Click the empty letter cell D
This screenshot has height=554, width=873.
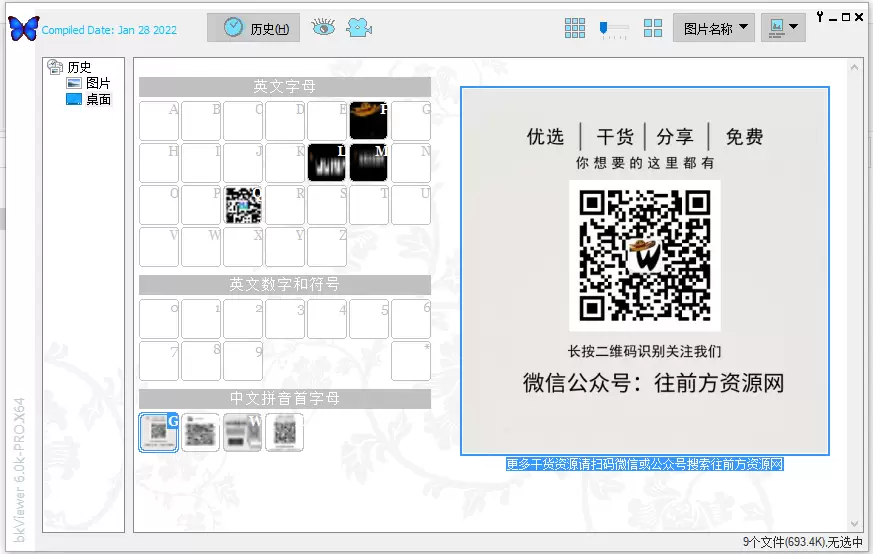click(x=285, y=120)
